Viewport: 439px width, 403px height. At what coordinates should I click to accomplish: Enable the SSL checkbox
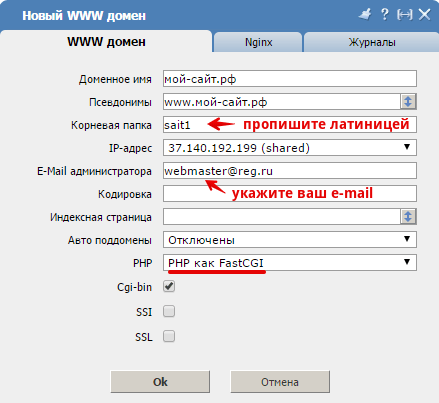169,336
